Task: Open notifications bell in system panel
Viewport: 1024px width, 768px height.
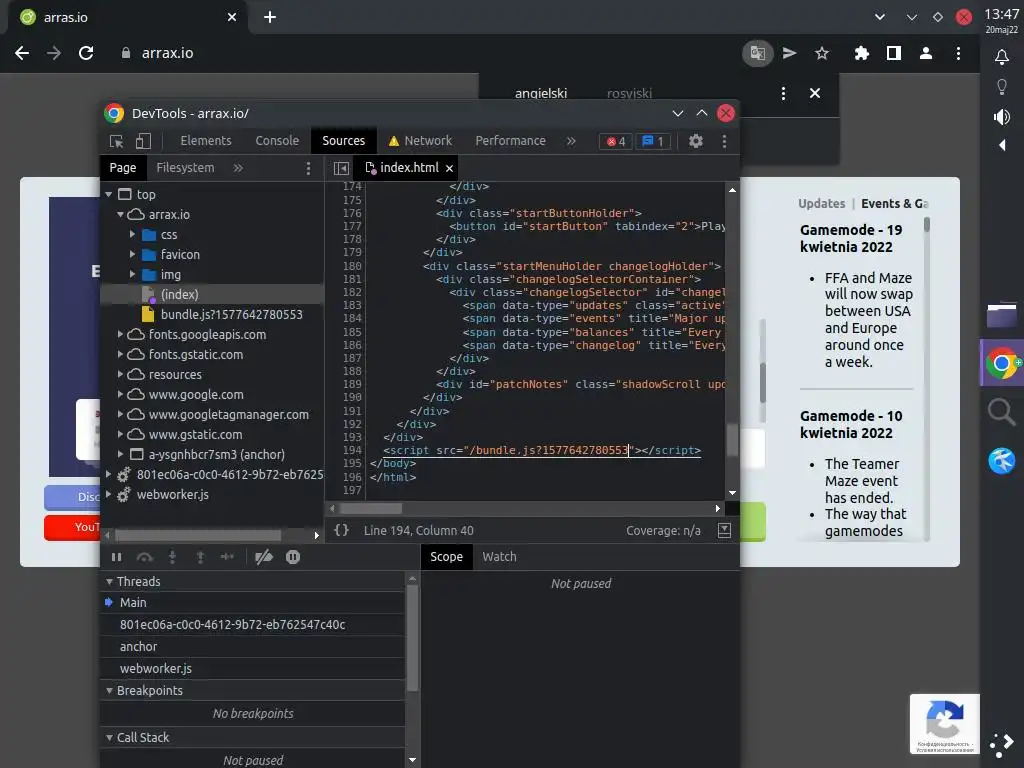Action: coord(1002,57)
